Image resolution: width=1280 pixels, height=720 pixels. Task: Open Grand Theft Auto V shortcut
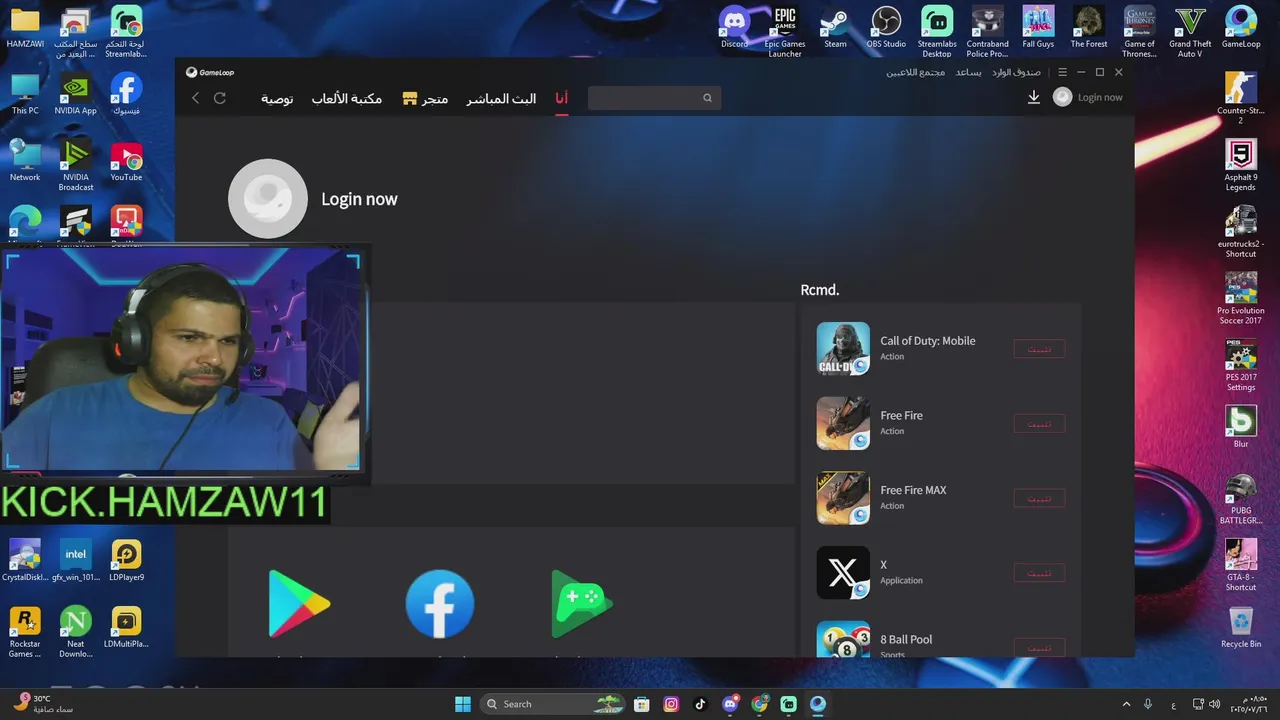(1190, 31)
